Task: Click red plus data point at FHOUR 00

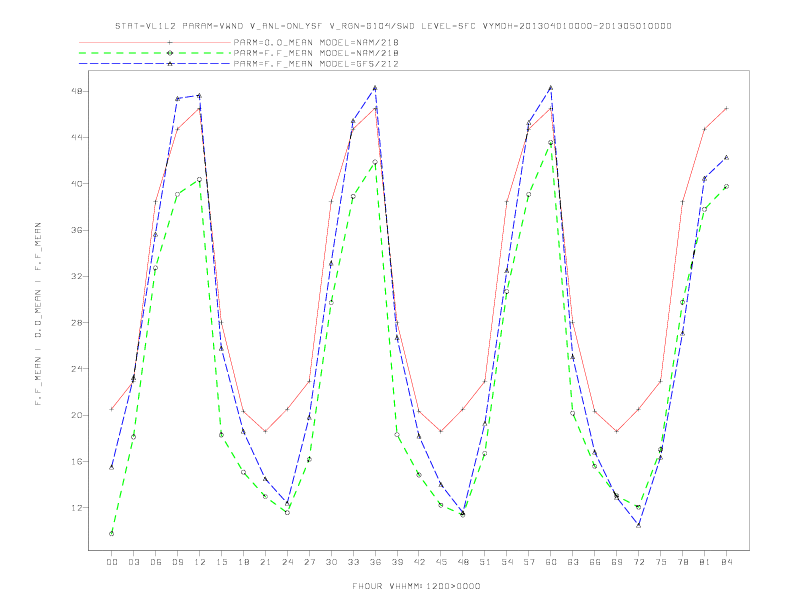Action: (112, 409)
